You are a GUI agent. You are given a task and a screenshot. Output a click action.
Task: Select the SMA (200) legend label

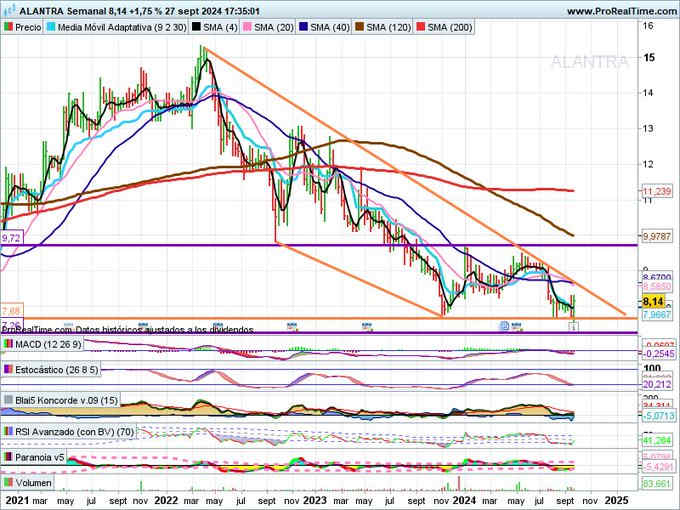coord(449,27)
